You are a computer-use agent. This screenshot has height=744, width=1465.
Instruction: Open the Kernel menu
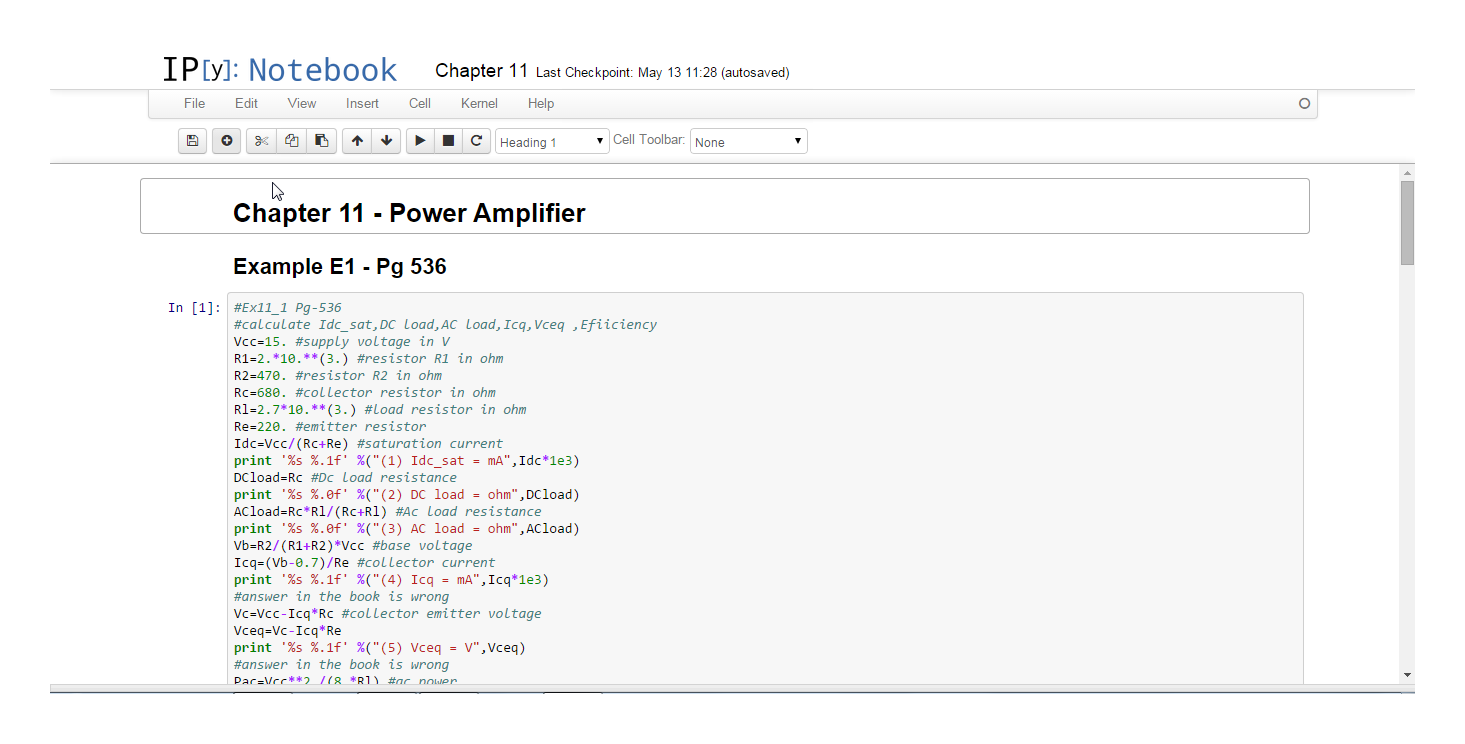click(479, 103)
